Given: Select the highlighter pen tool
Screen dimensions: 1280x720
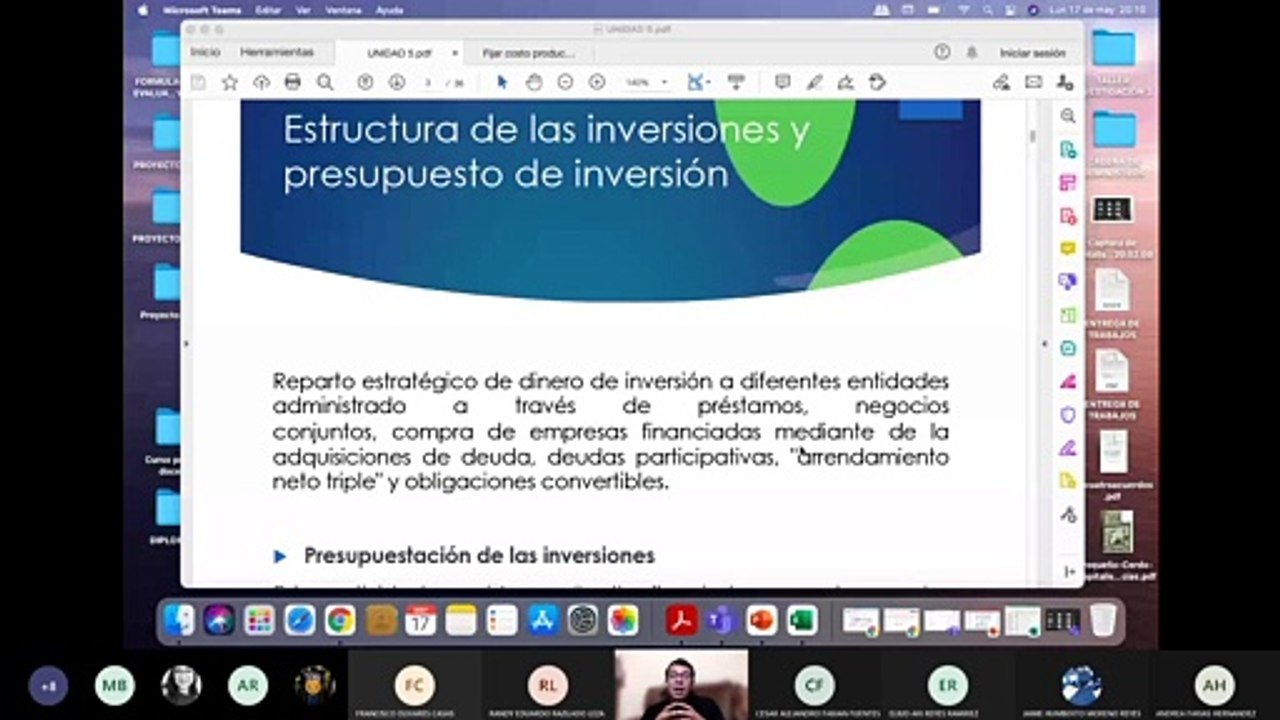Looking at the screenshot, I should click(815, 82).
